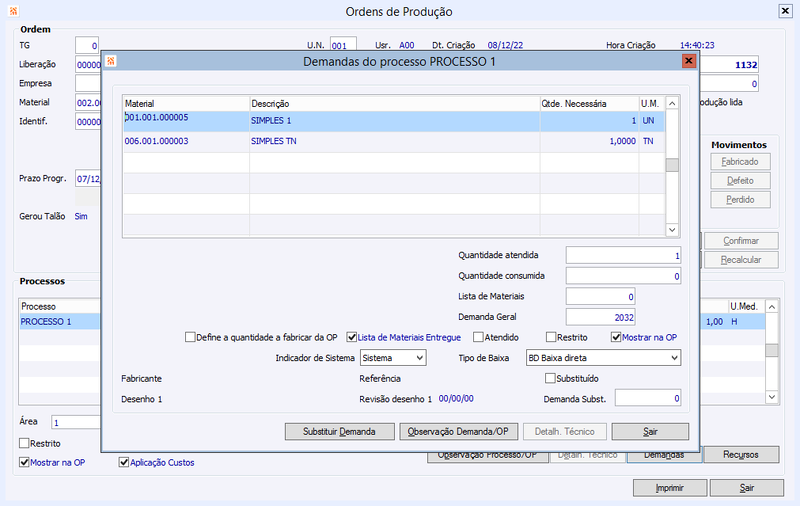
Task: Close the Demandas do processo dialog
Action: (x=688, y=61)
